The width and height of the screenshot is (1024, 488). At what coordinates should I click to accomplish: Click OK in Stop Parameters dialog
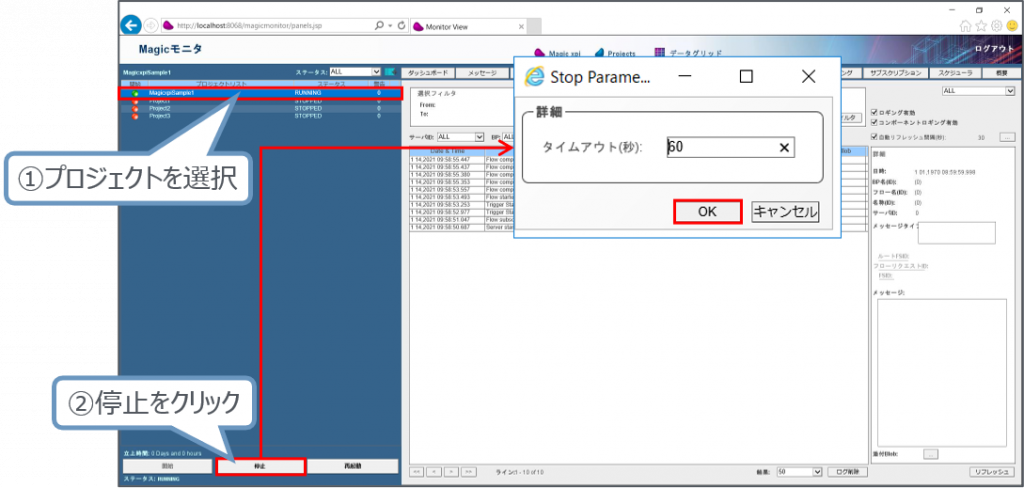(707, 211)
